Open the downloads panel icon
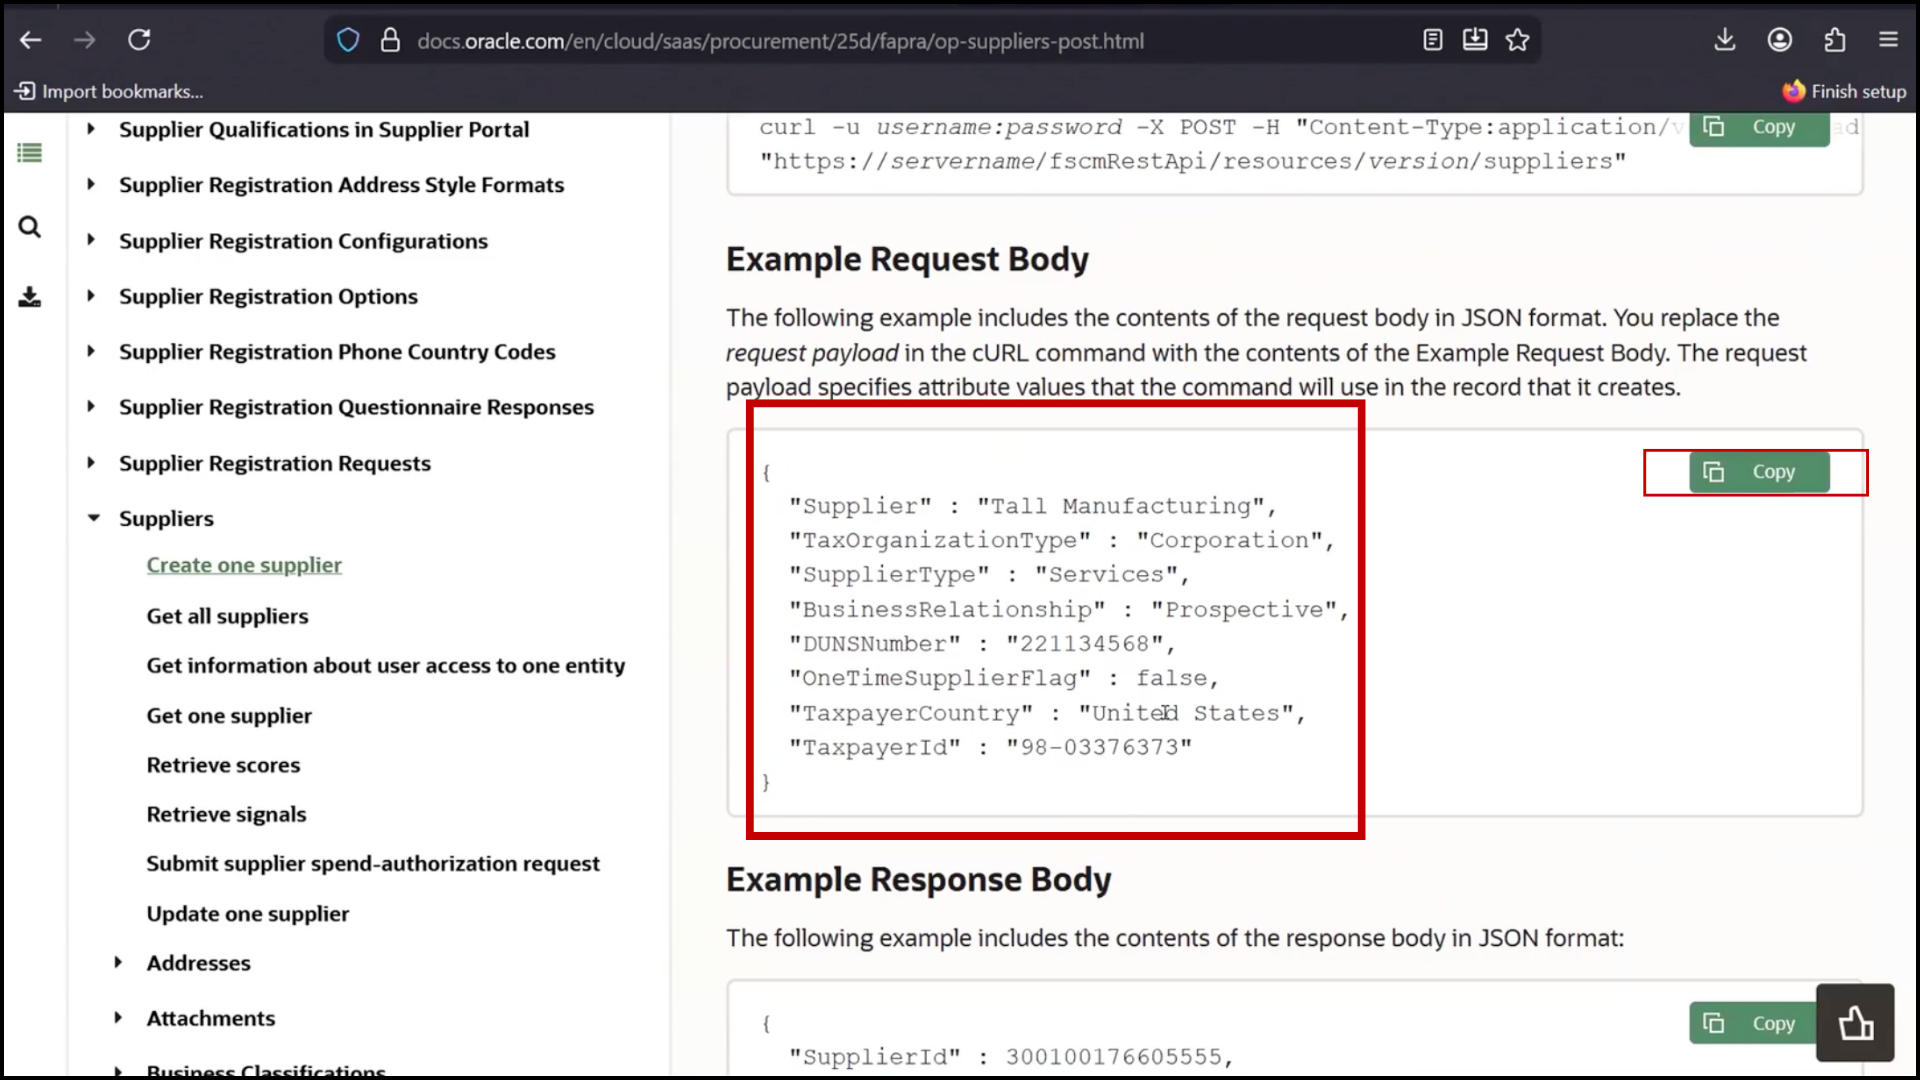This screenshot has width=1920, height=1080. [1725, 40]
